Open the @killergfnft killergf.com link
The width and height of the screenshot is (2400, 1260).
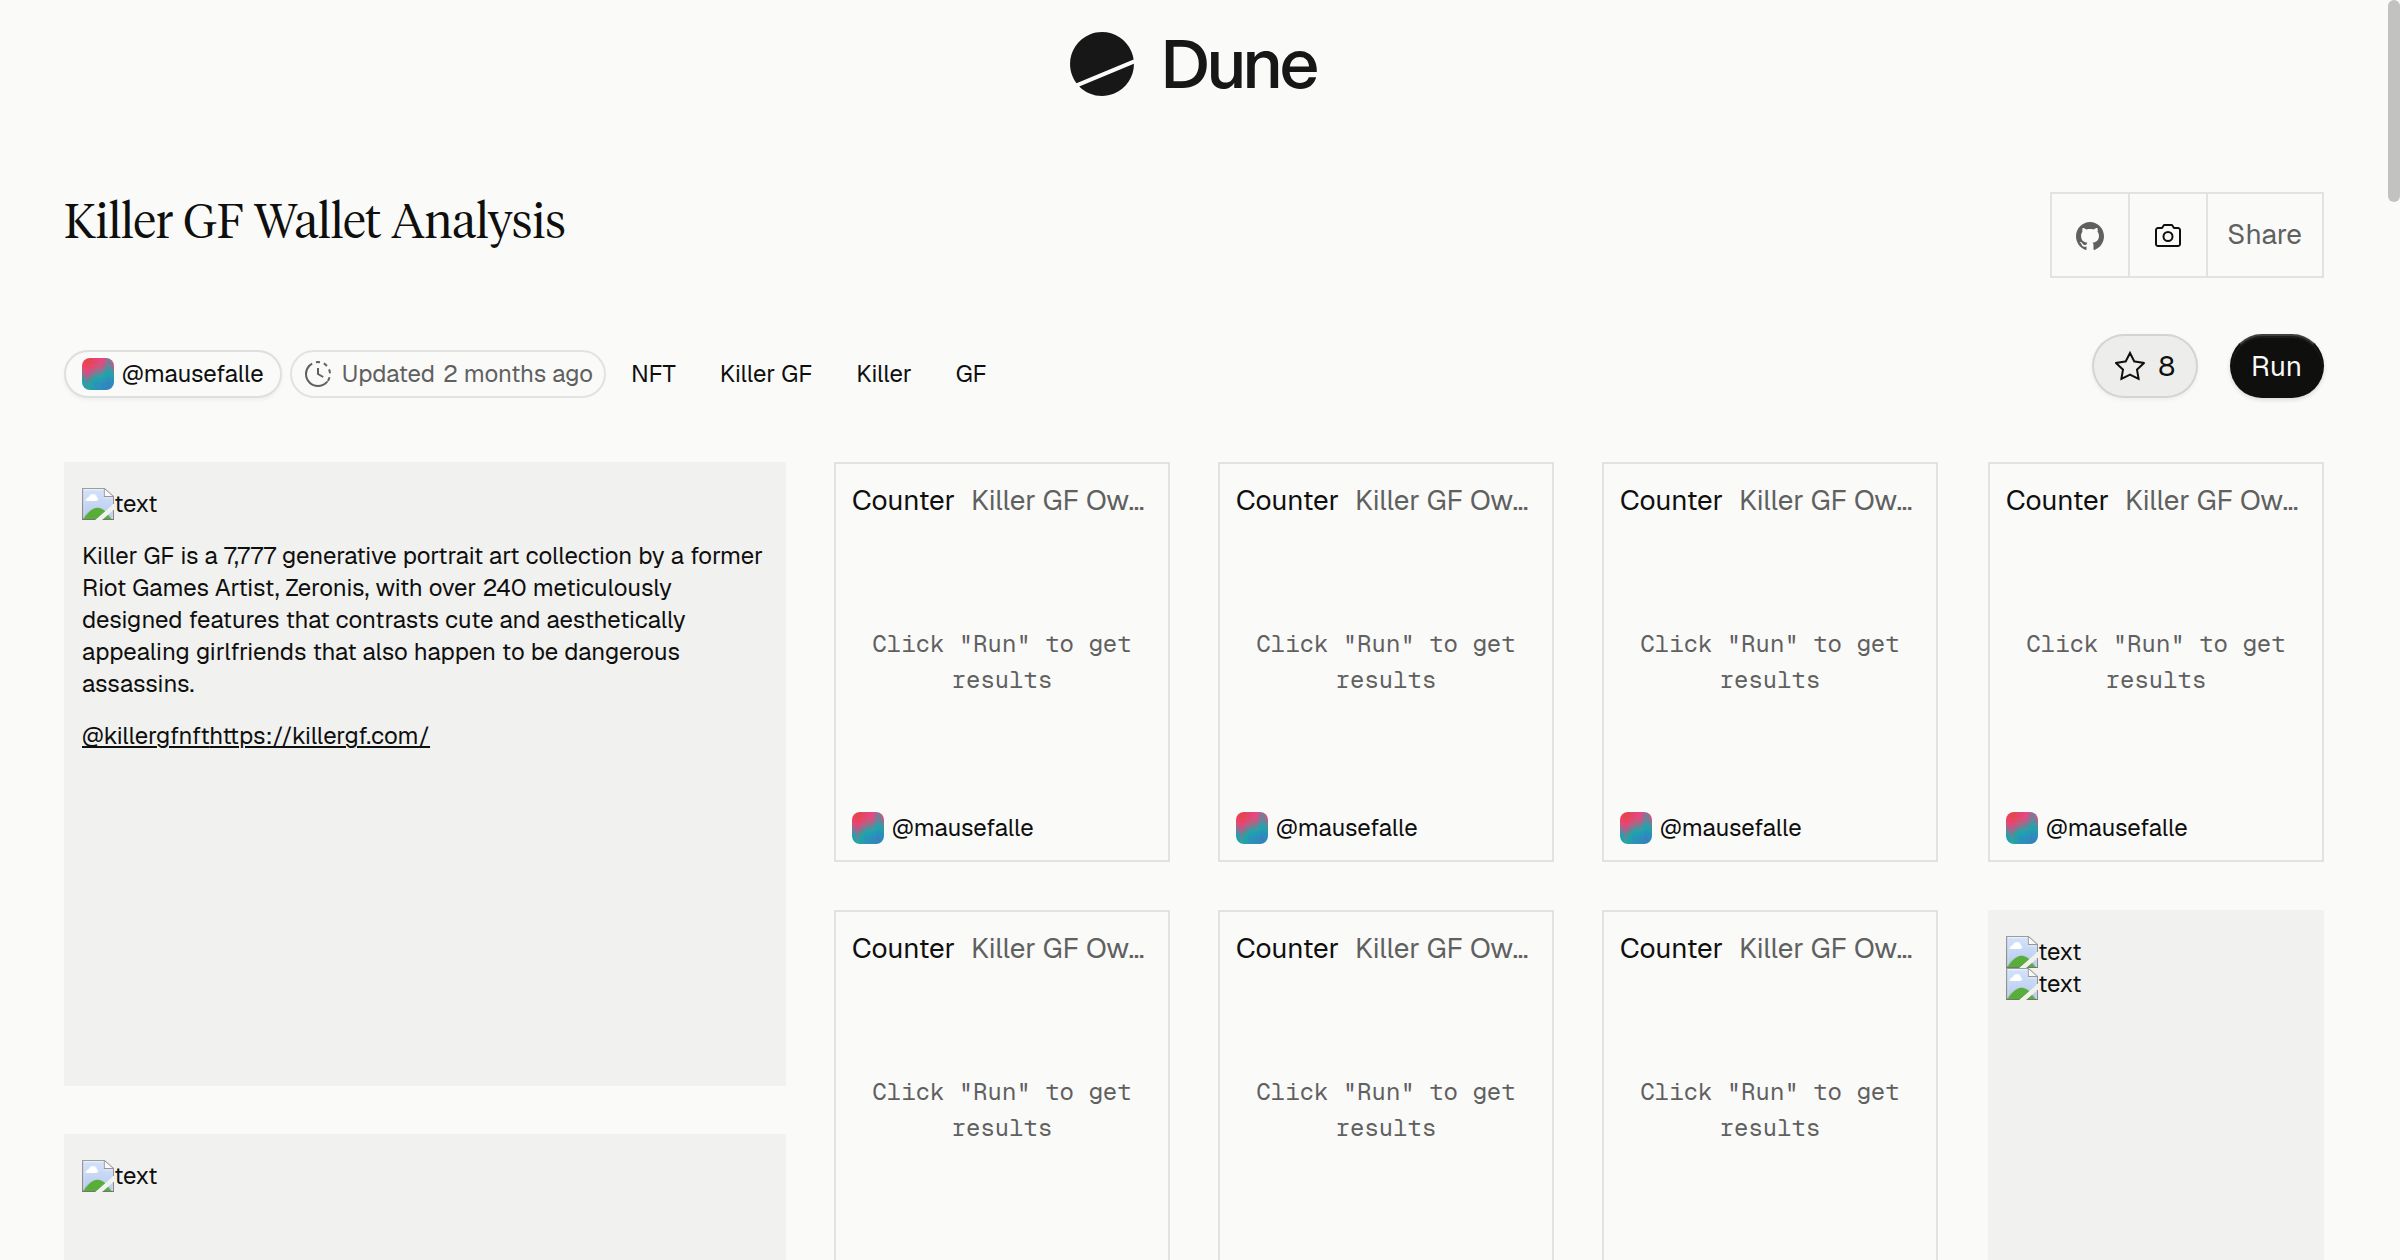255,736
